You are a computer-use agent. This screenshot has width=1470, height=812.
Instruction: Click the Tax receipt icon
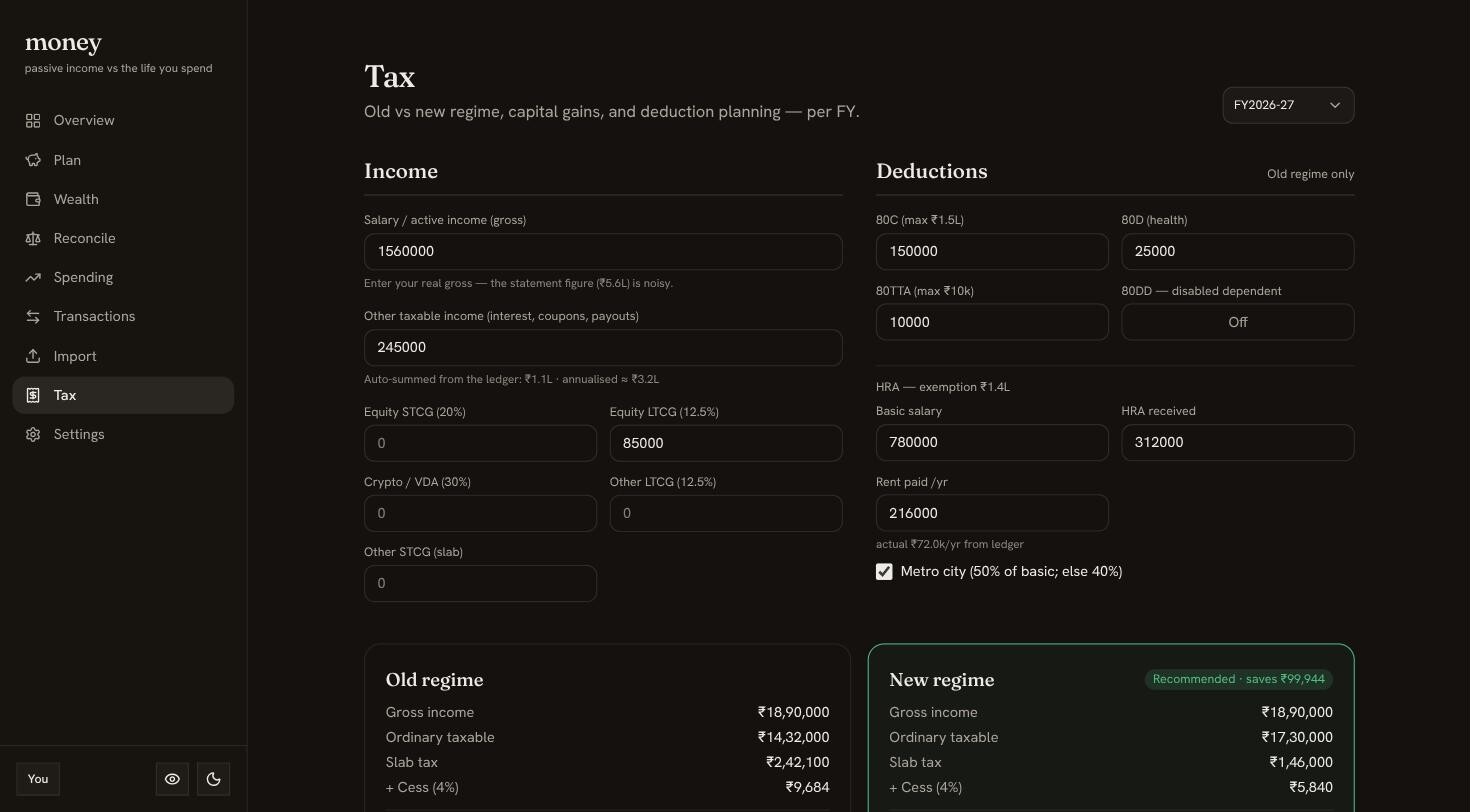[x=33, y=395]
